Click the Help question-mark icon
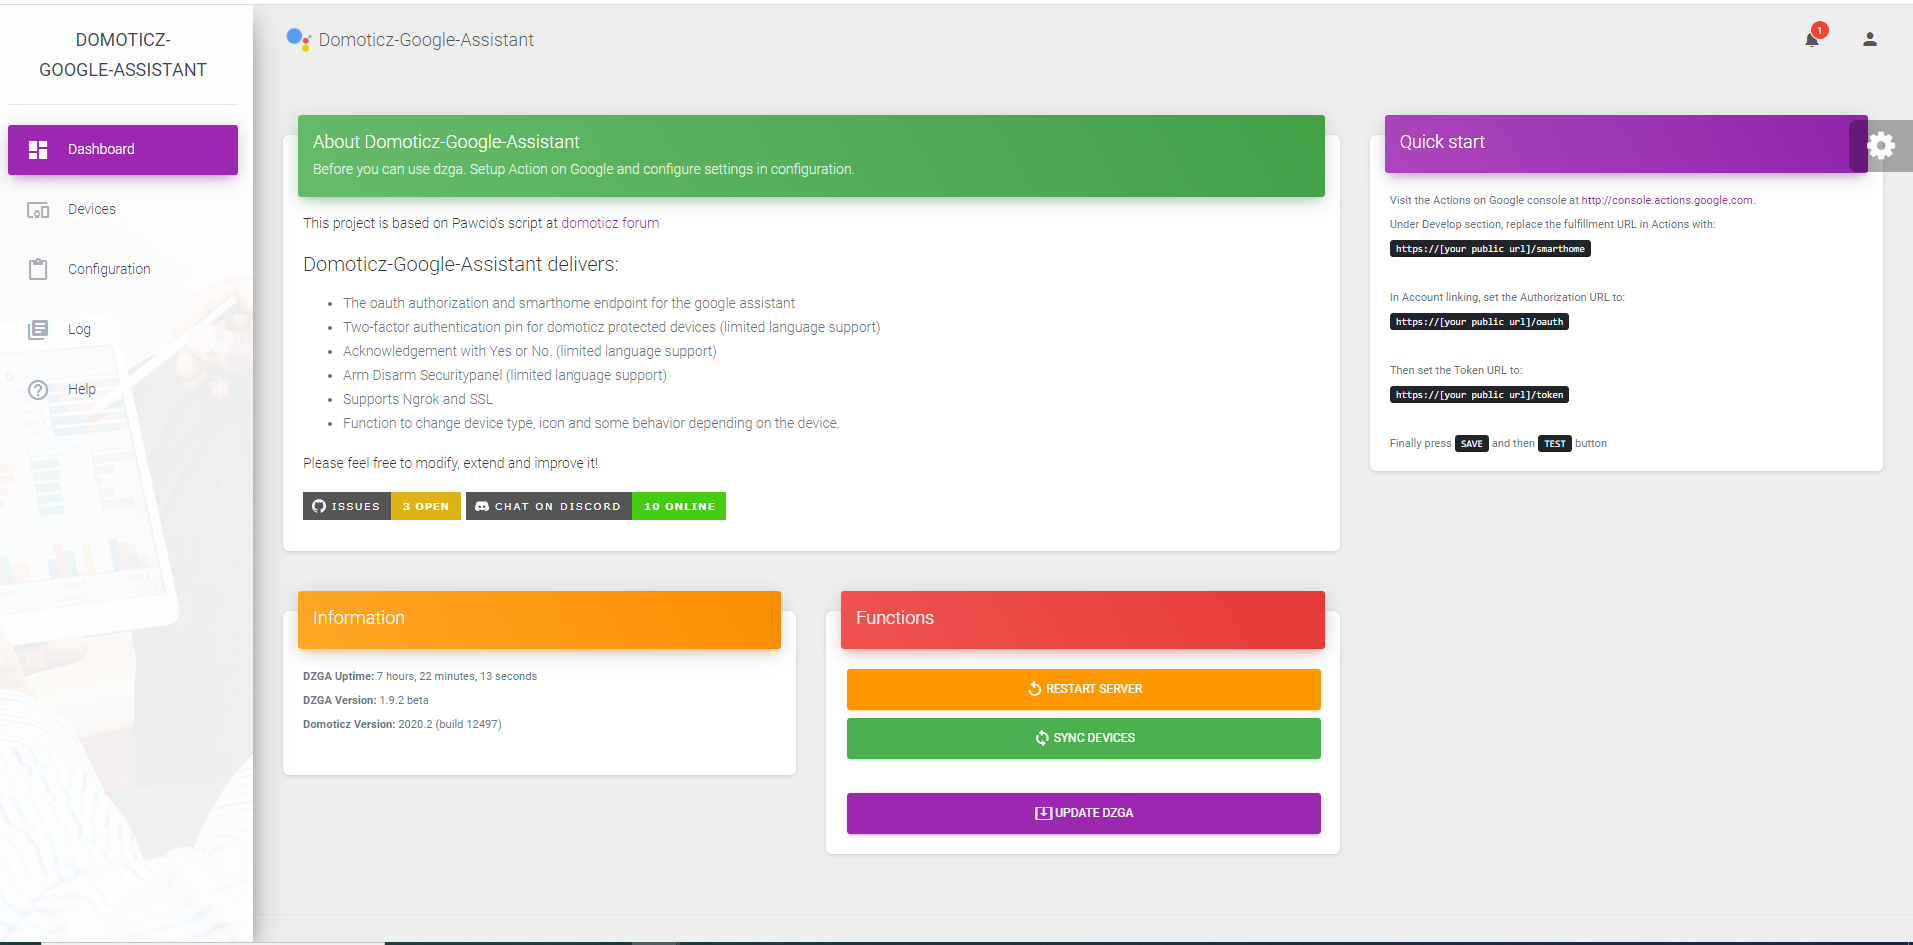The image size is (1913, 945). pyautogui.click(x=38, y=390)
